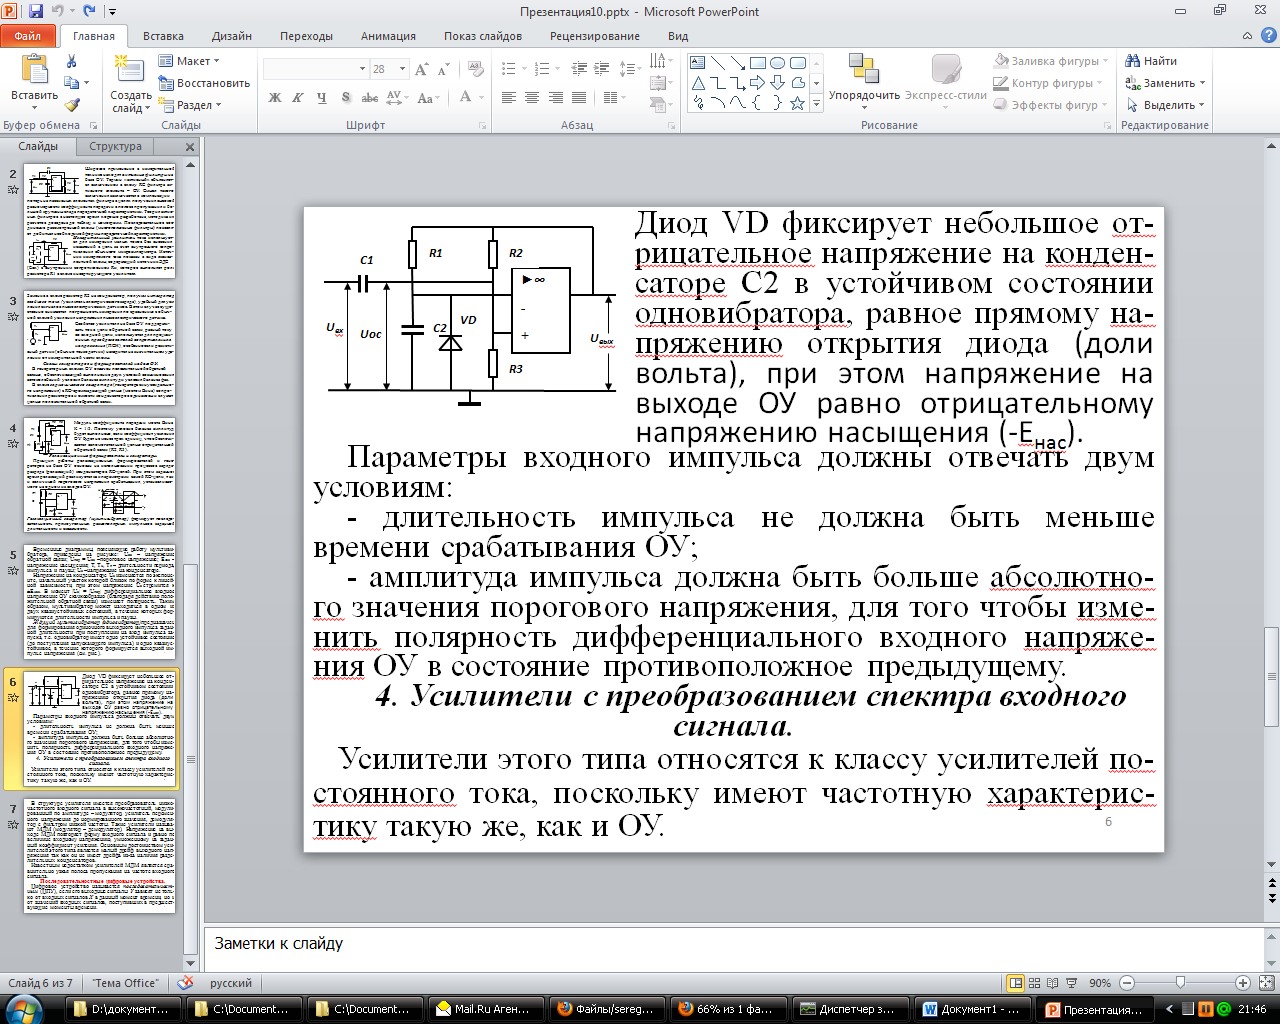Toggle Underline (Ч) formatting
Screen dimensions: 1280x1024
(x=321, y=98)
